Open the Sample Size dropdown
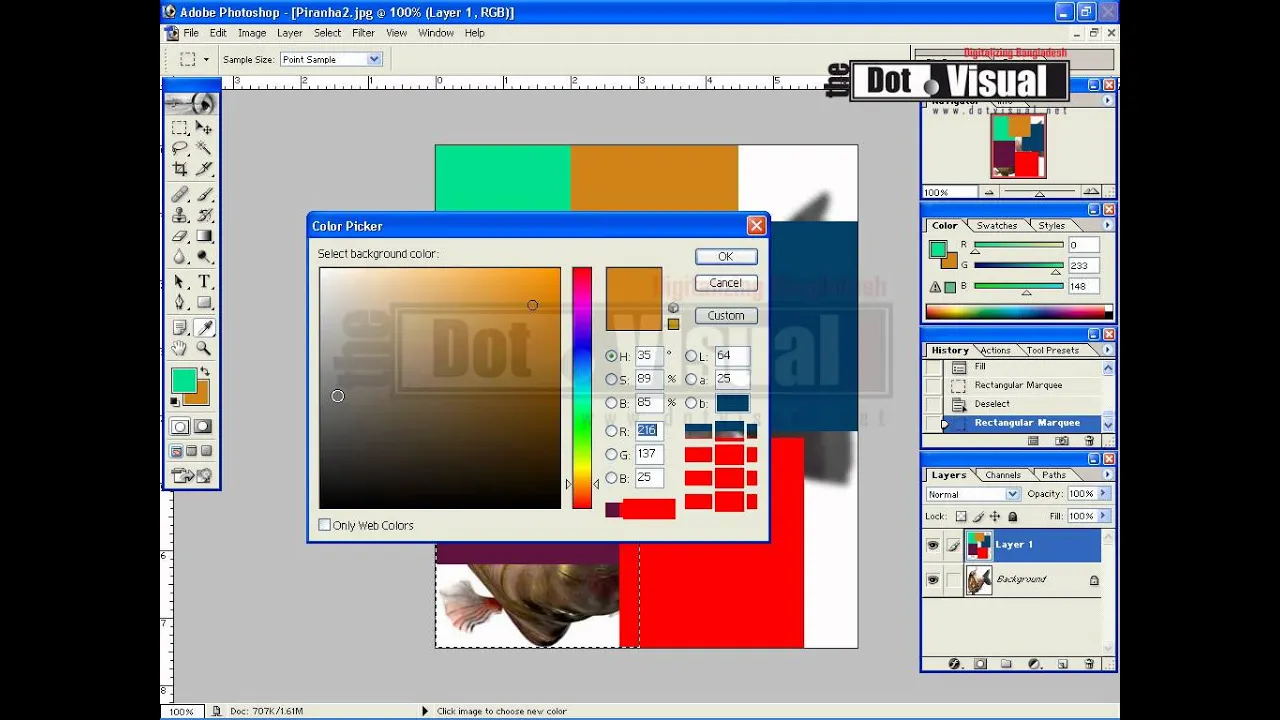Image resolution: width=1280 pixels, height=720 pixels. pos(374,59)
